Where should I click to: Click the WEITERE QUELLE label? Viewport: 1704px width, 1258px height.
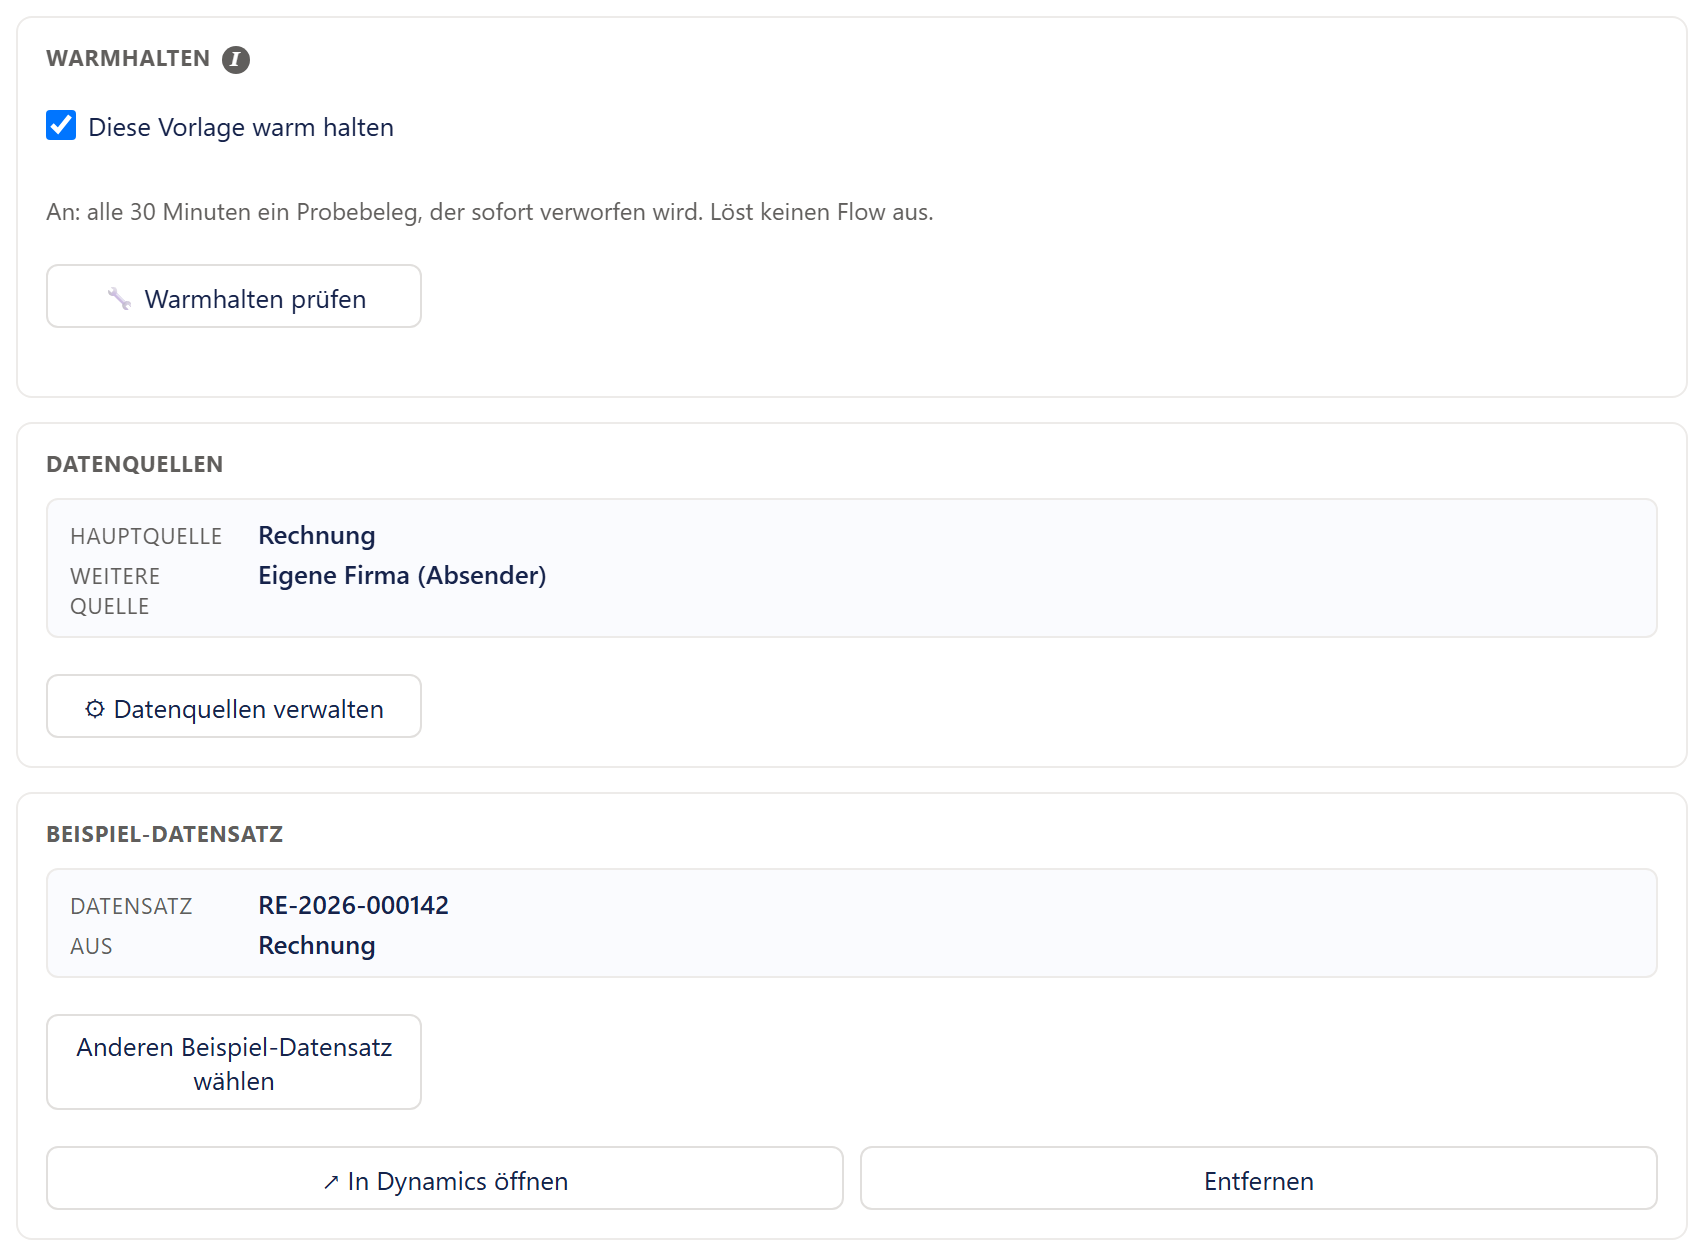[x=115, y=591]
